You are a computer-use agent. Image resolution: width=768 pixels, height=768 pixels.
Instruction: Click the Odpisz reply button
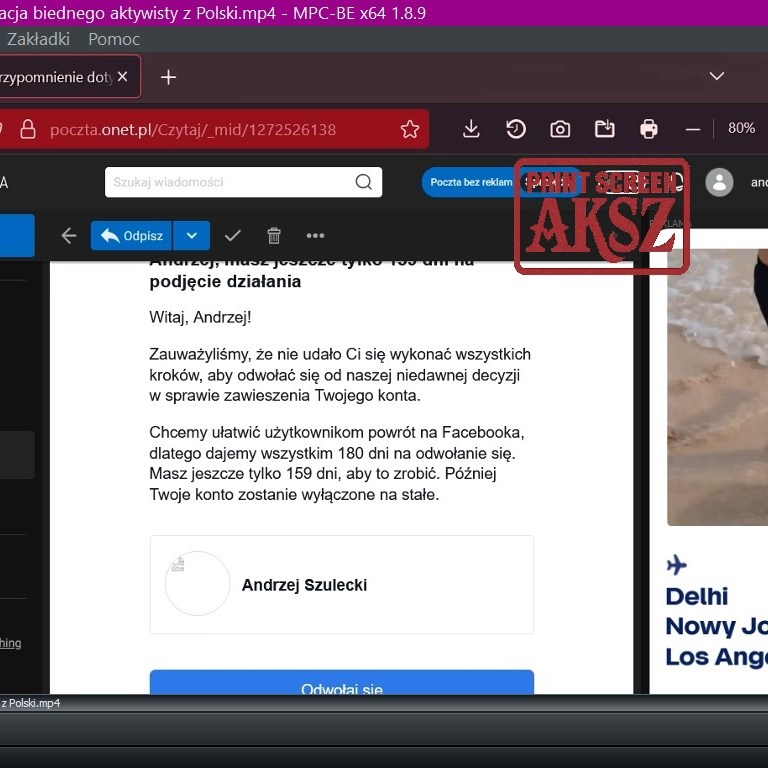pyautogui.click(x=131, y=236)
